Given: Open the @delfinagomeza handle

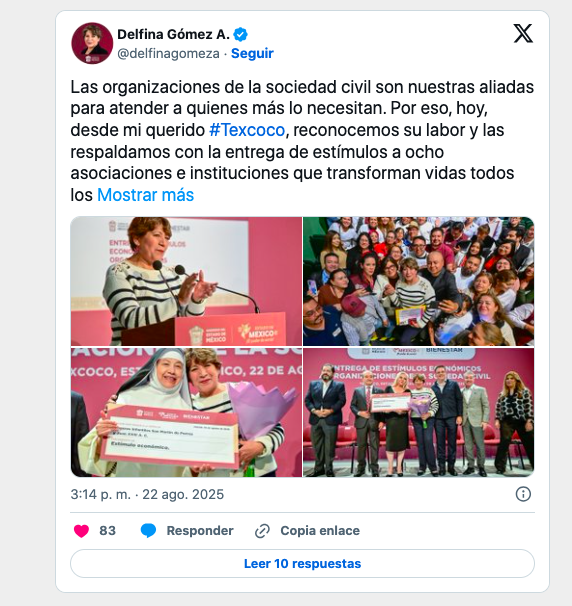Looking at the screenshot, I should coord(168,53).
